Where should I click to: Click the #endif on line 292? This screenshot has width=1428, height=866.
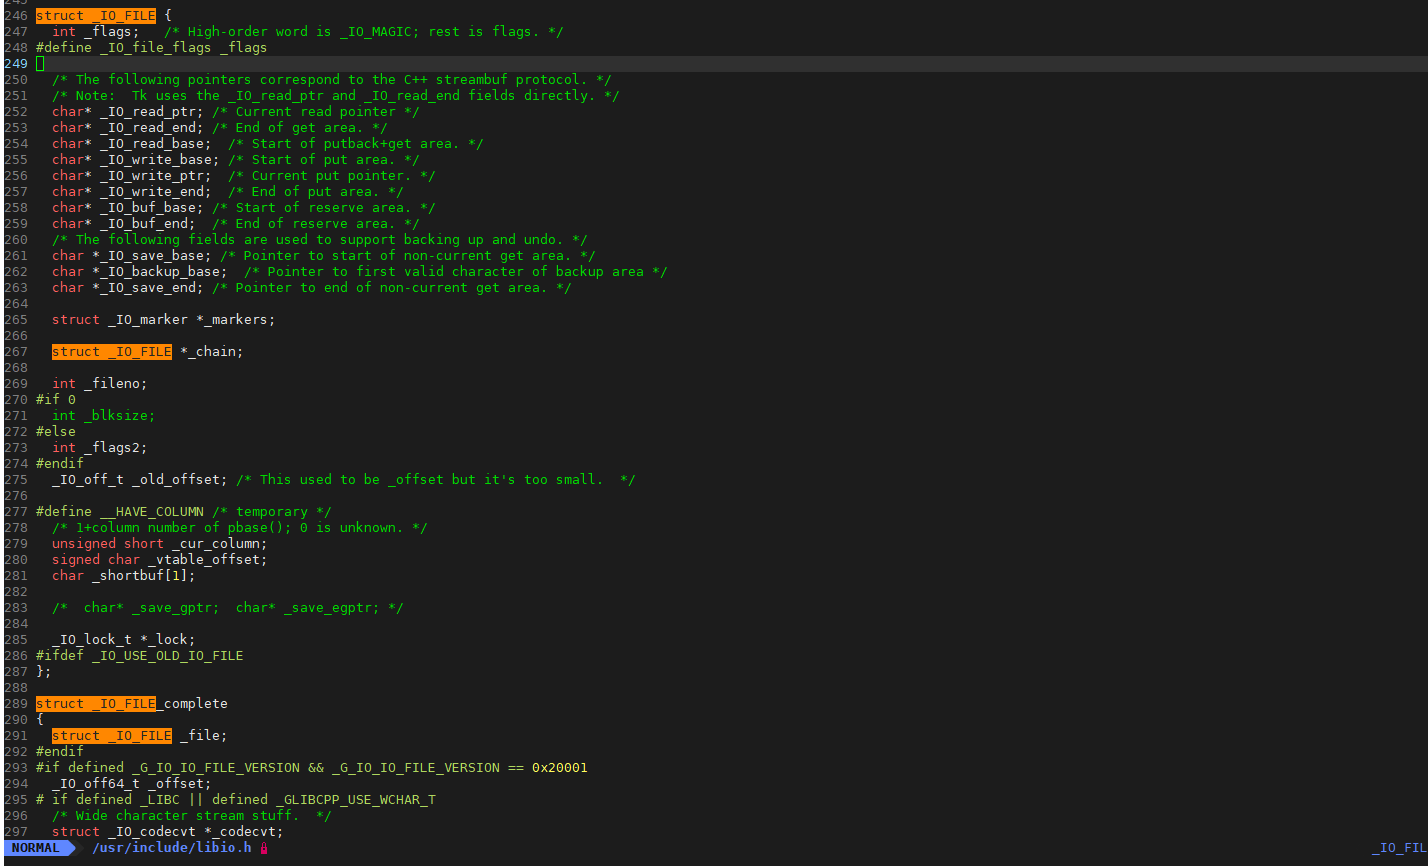pyautogui.click(x=60, y=752)
